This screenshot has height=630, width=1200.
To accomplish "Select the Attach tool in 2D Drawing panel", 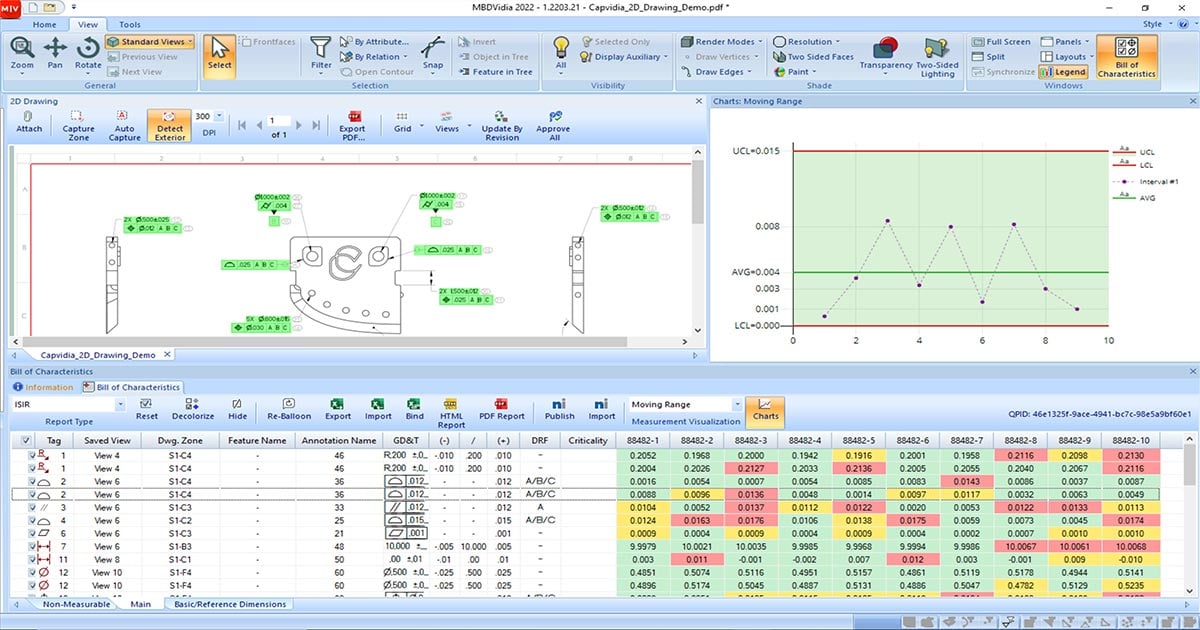I will pyautogui.click(x=28, y=122).
